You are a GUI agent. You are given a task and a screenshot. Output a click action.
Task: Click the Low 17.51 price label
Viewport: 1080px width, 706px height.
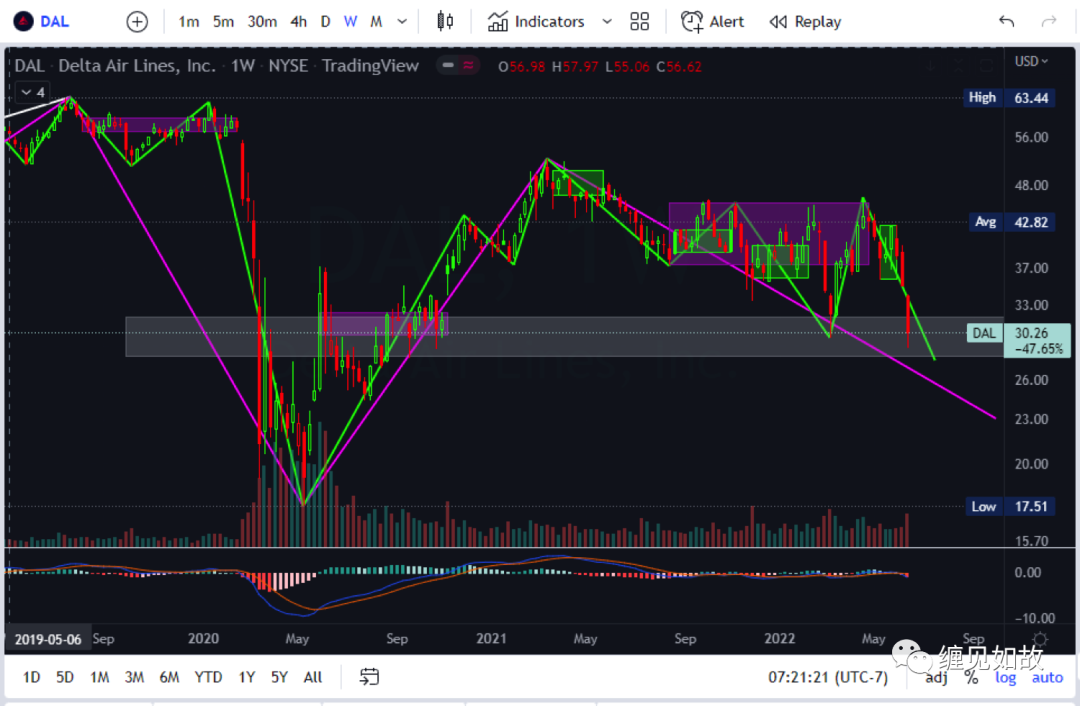pos(1009,507)
